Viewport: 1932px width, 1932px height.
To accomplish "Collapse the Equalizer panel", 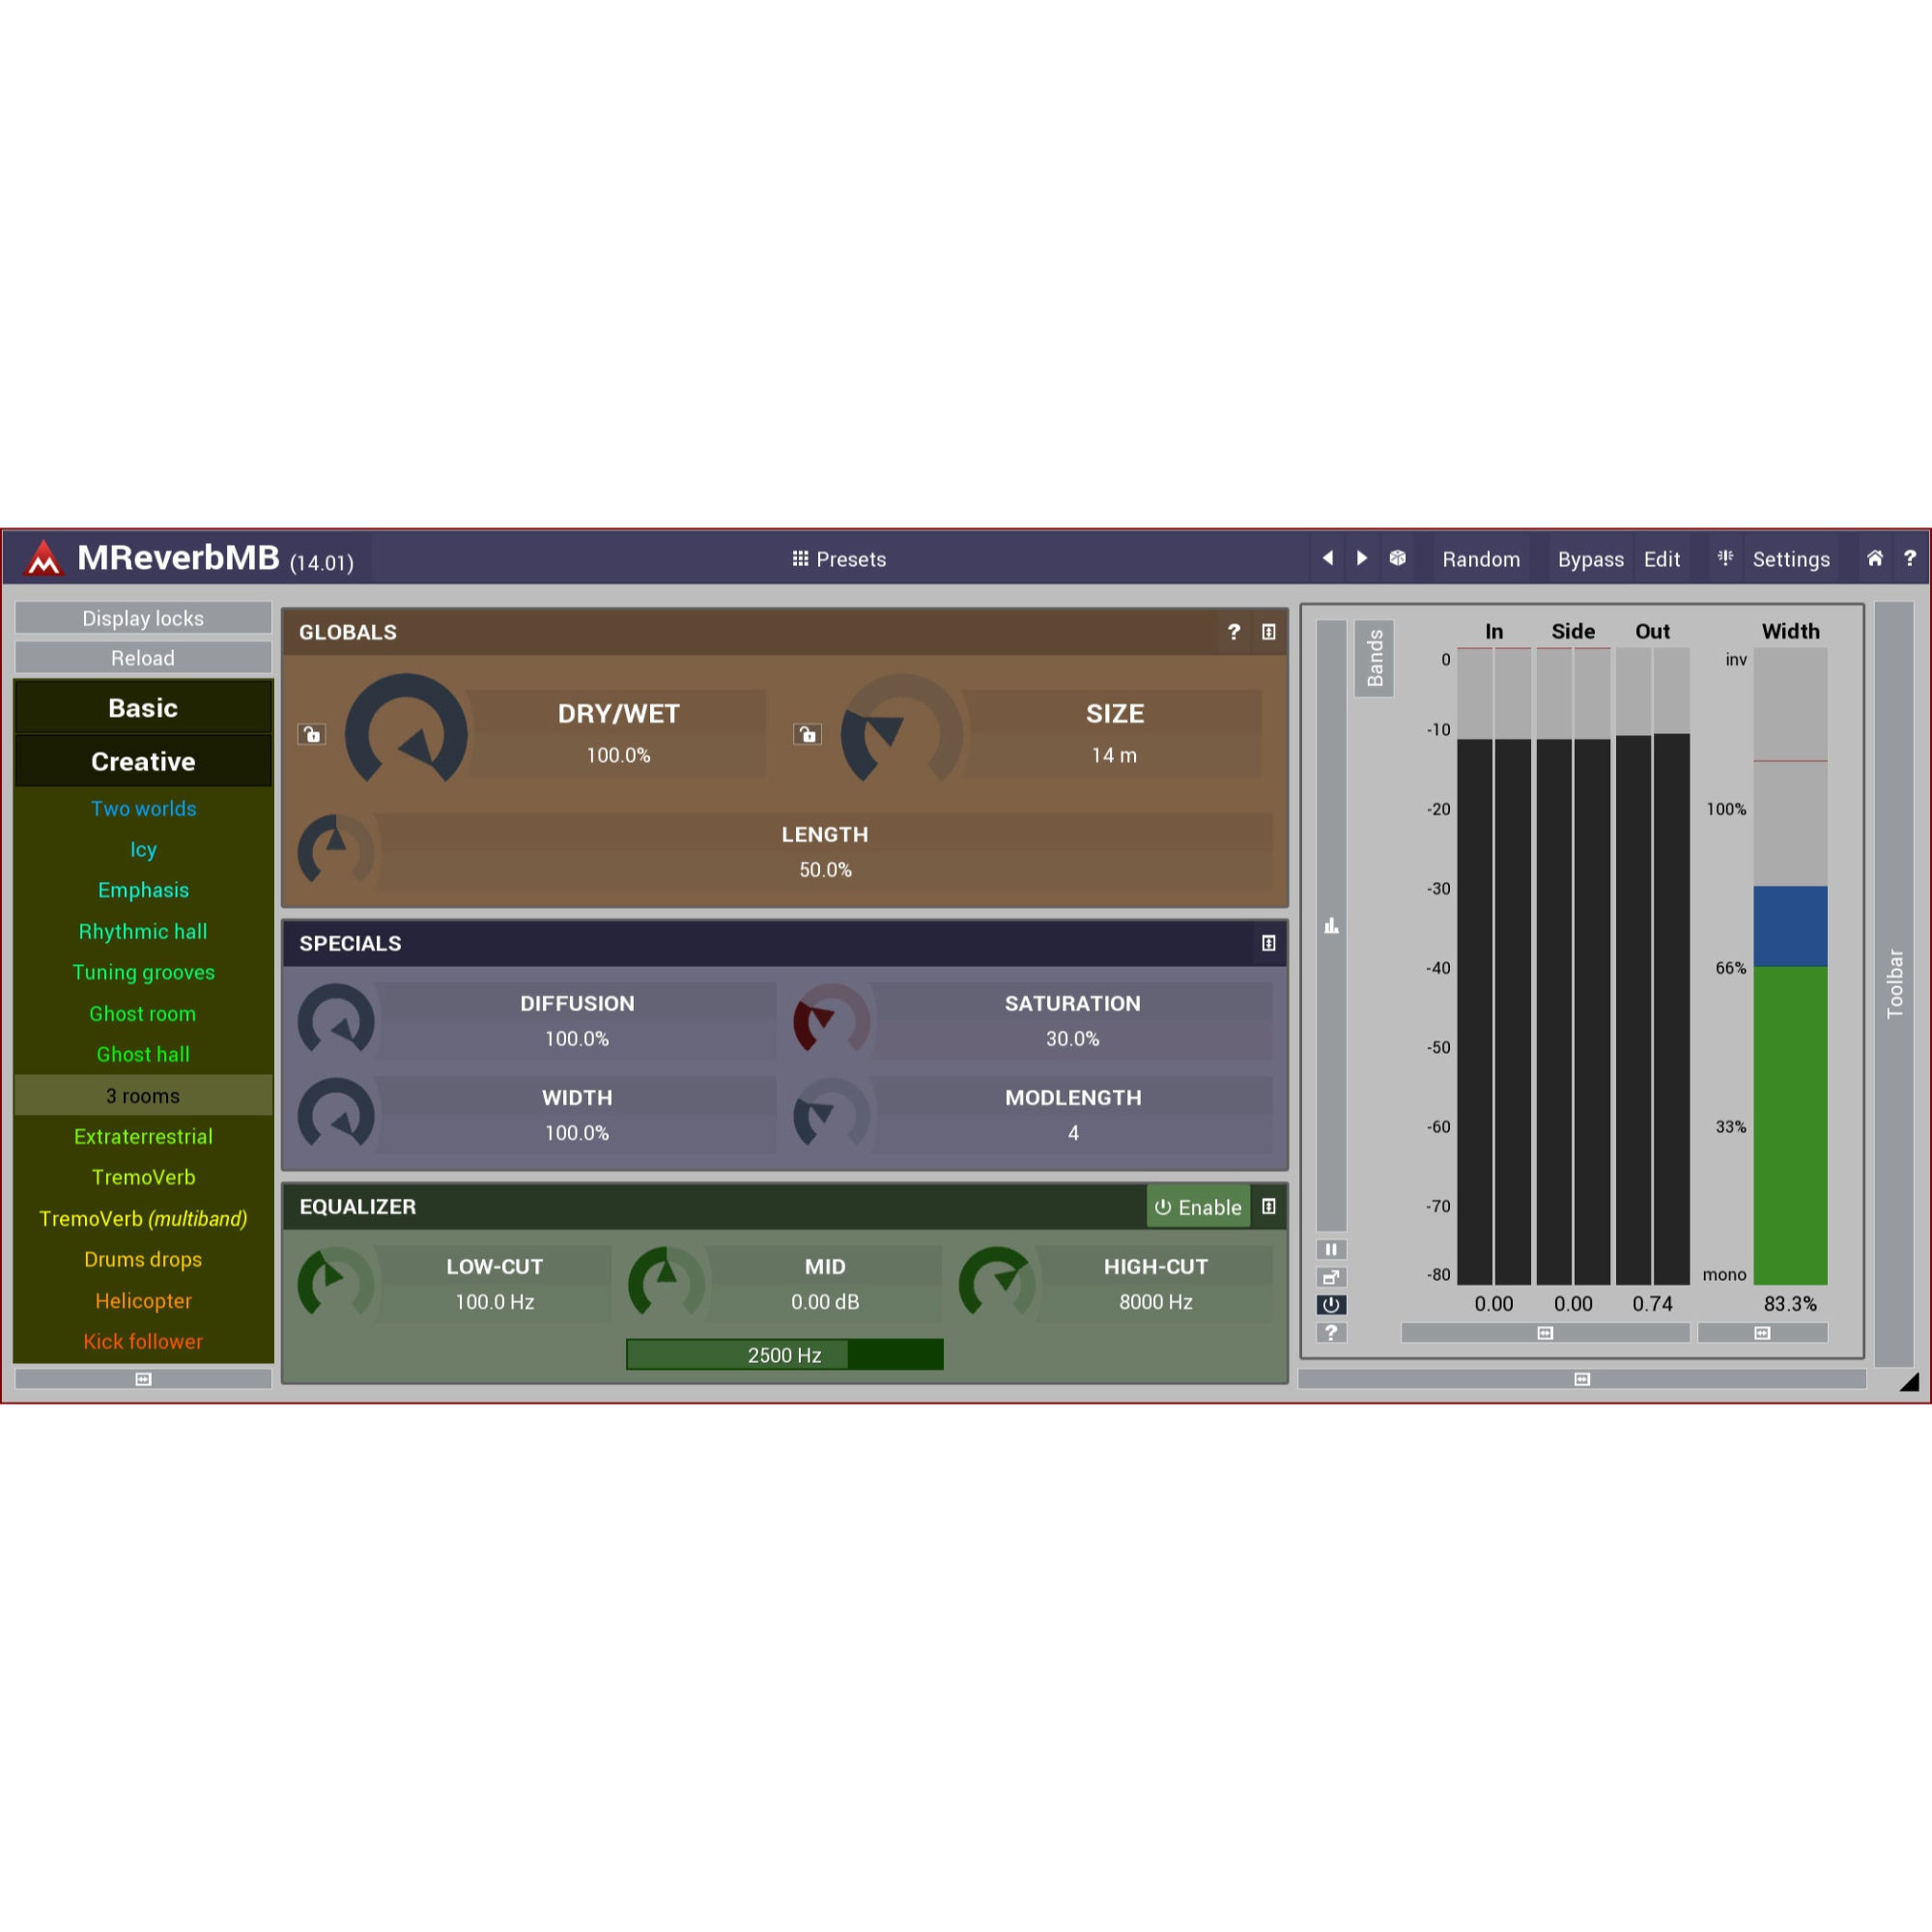I will 1268,1207.
